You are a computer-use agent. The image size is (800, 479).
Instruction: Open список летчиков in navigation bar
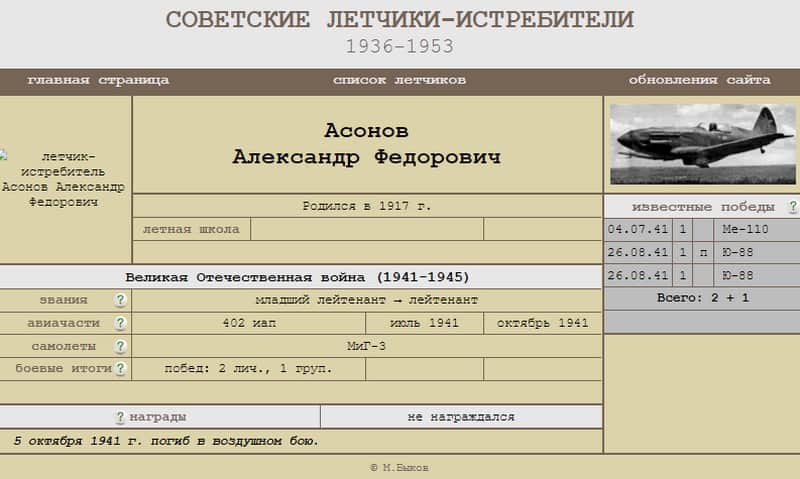(x=399, y=80)
